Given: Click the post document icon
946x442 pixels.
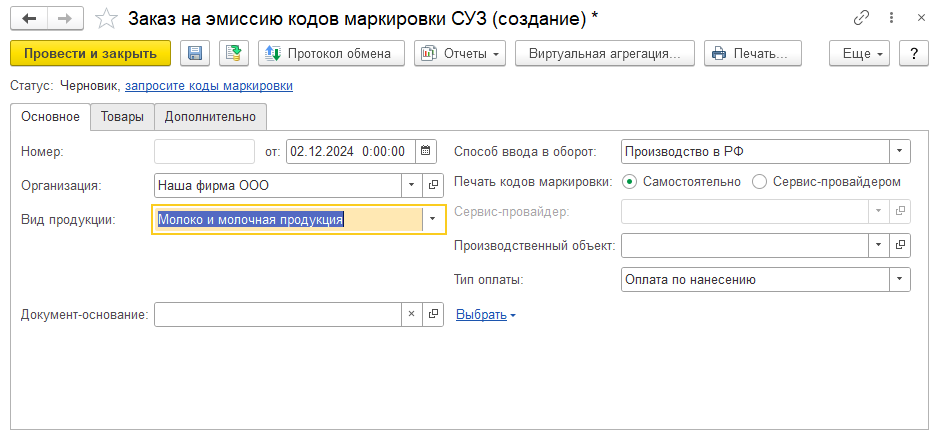Looking at the screenshot, I should pyautogui.click(x=234, y=54).
